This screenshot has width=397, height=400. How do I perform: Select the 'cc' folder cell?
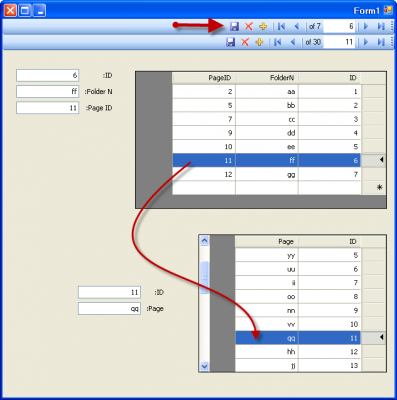(267, 119)
